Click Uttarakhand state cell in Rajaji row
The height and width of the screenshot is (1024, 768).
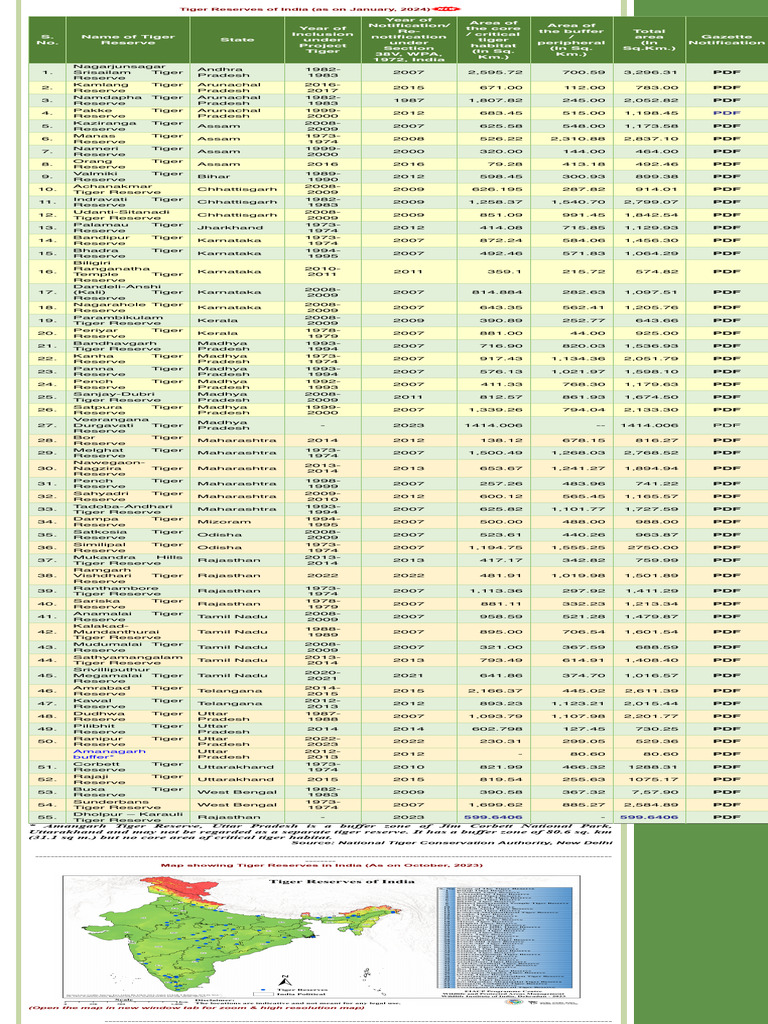[x=235, y=780]
